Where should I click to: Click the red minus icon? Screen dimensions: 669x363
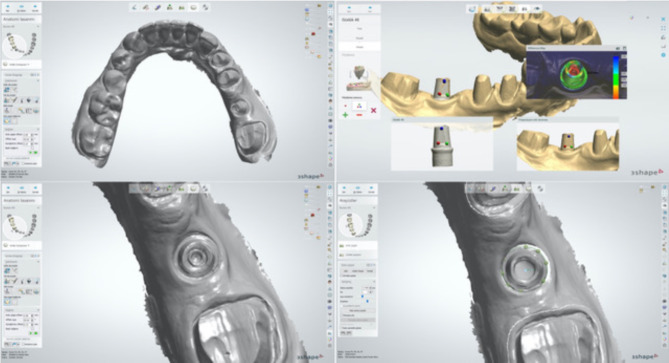359,115
